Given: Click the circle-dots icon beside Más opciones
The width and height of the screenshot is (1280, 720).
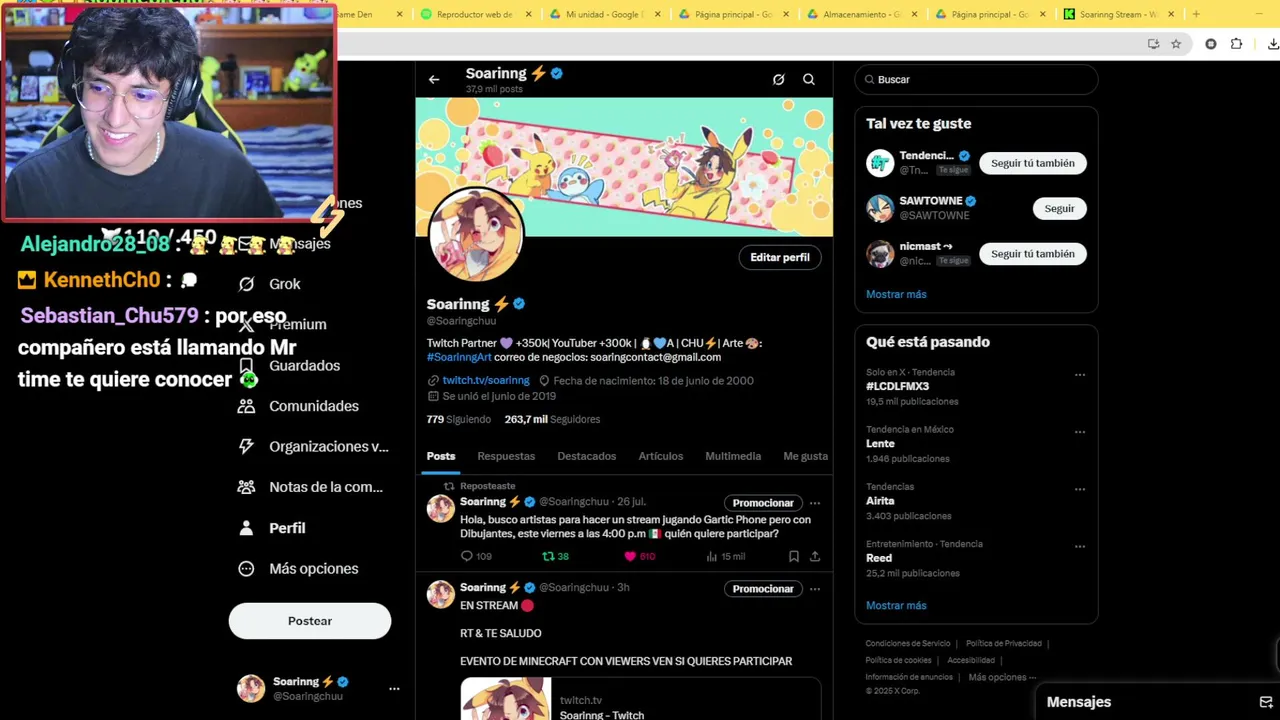Looking at the screenshot, I should pyautogui.click(x=246, y=569).
